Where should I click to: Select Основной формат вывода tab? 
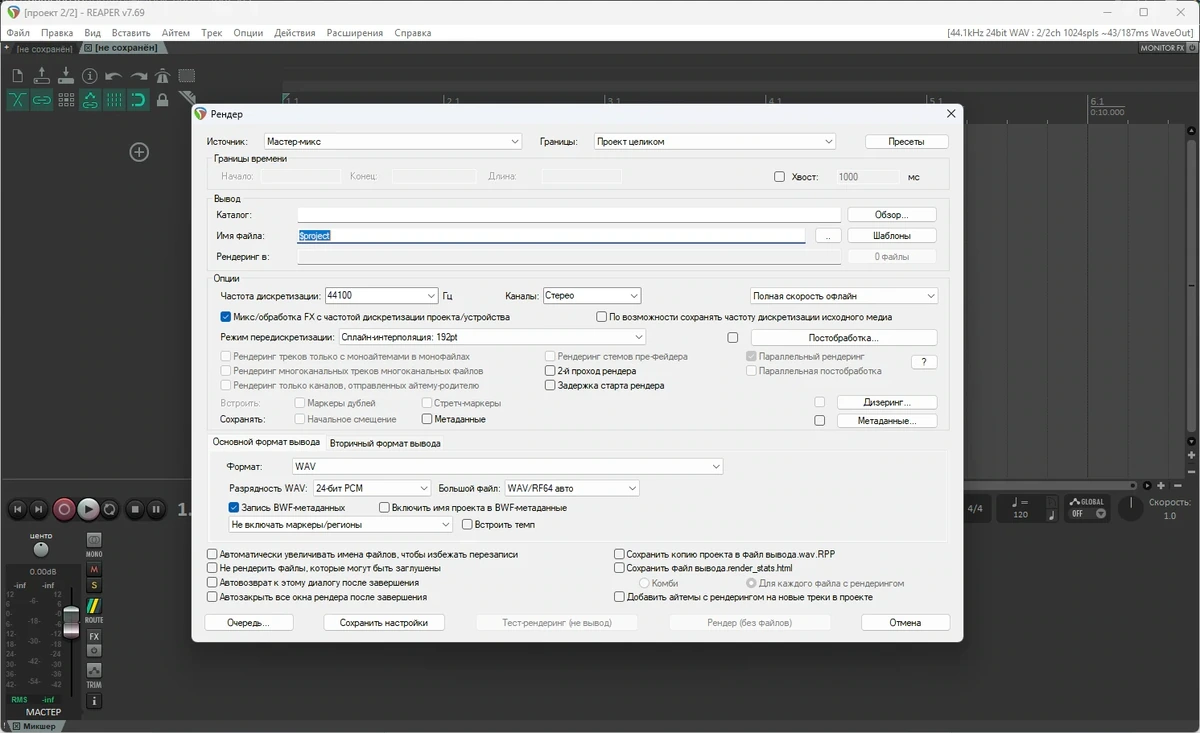[266, 442]
